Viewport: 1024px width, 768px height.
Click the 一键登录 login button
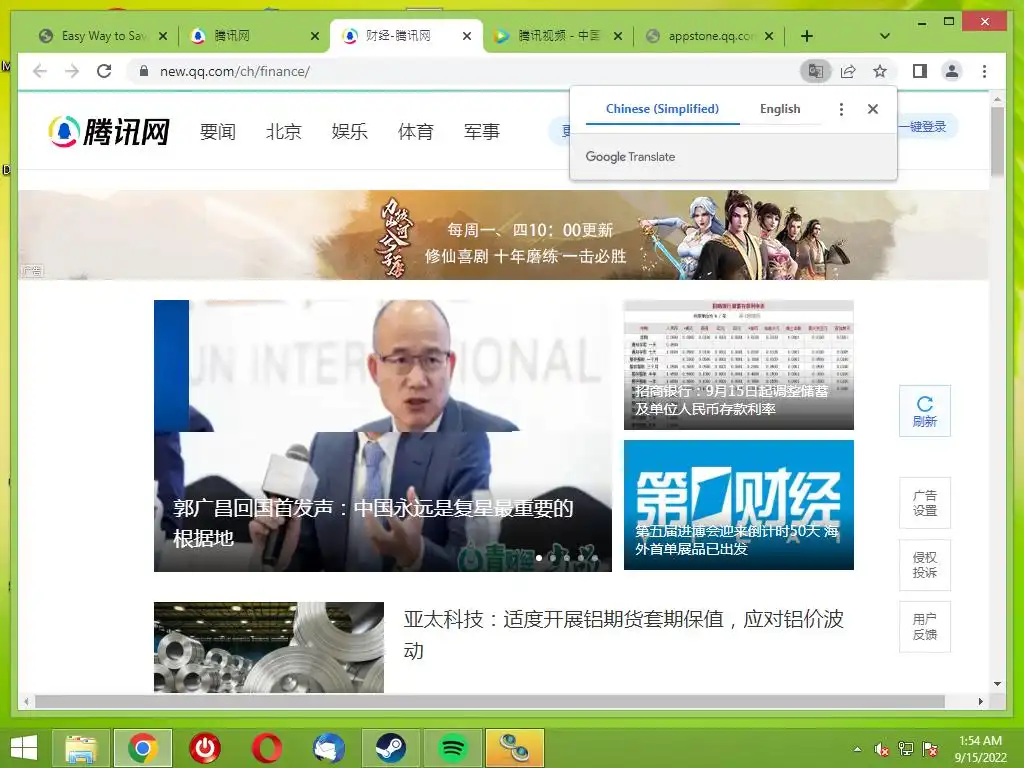coord(927,127)
